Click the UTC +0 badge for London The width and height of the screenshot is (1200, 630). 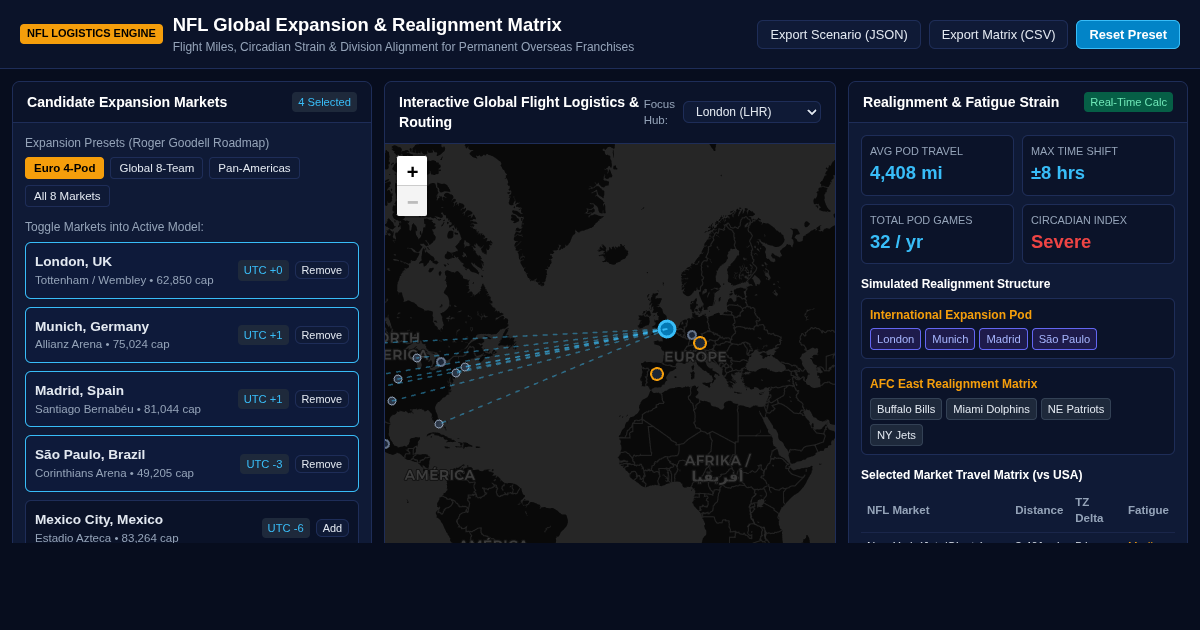click(x=263, y=270)
